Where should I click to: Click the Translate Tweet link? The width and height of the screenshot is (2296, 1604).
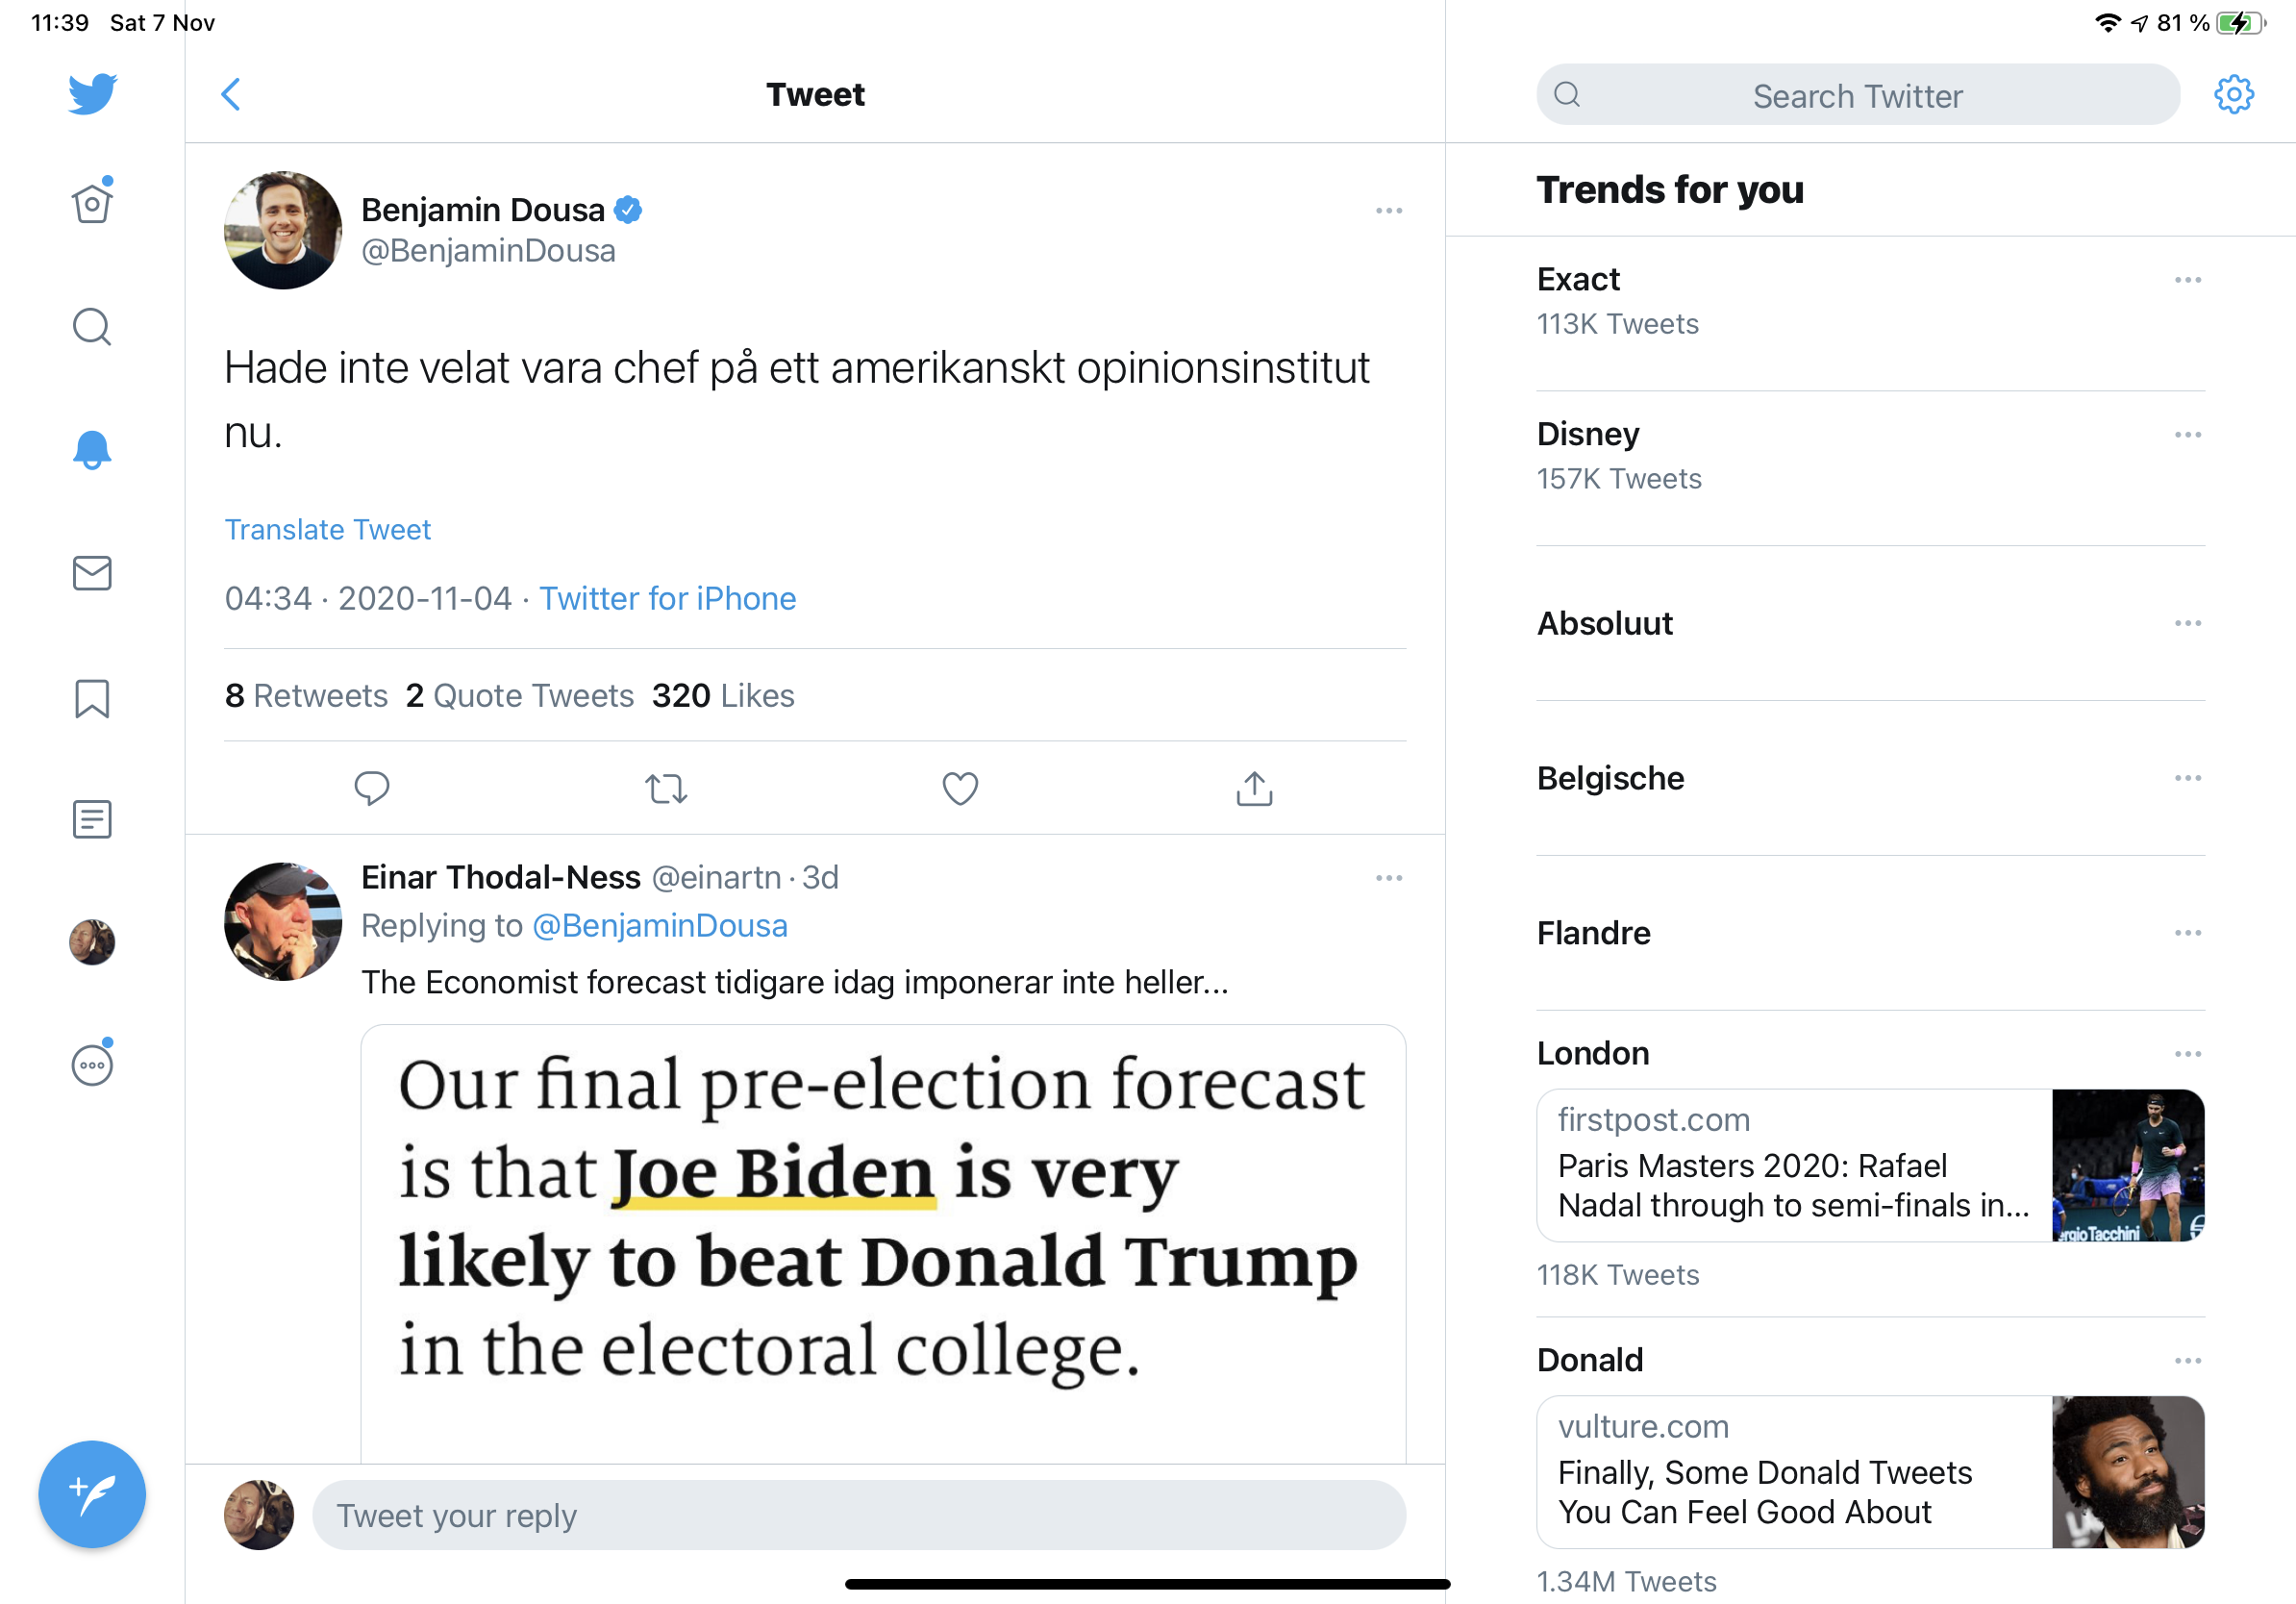tap(328, 529)
